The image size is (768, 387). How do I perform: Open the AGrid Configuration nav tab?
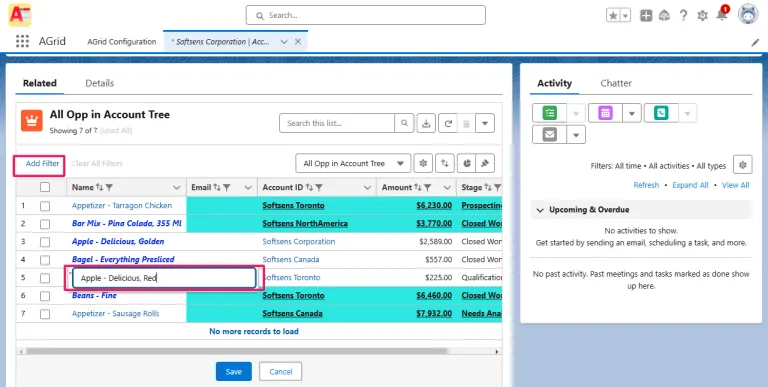click(122, 42)
